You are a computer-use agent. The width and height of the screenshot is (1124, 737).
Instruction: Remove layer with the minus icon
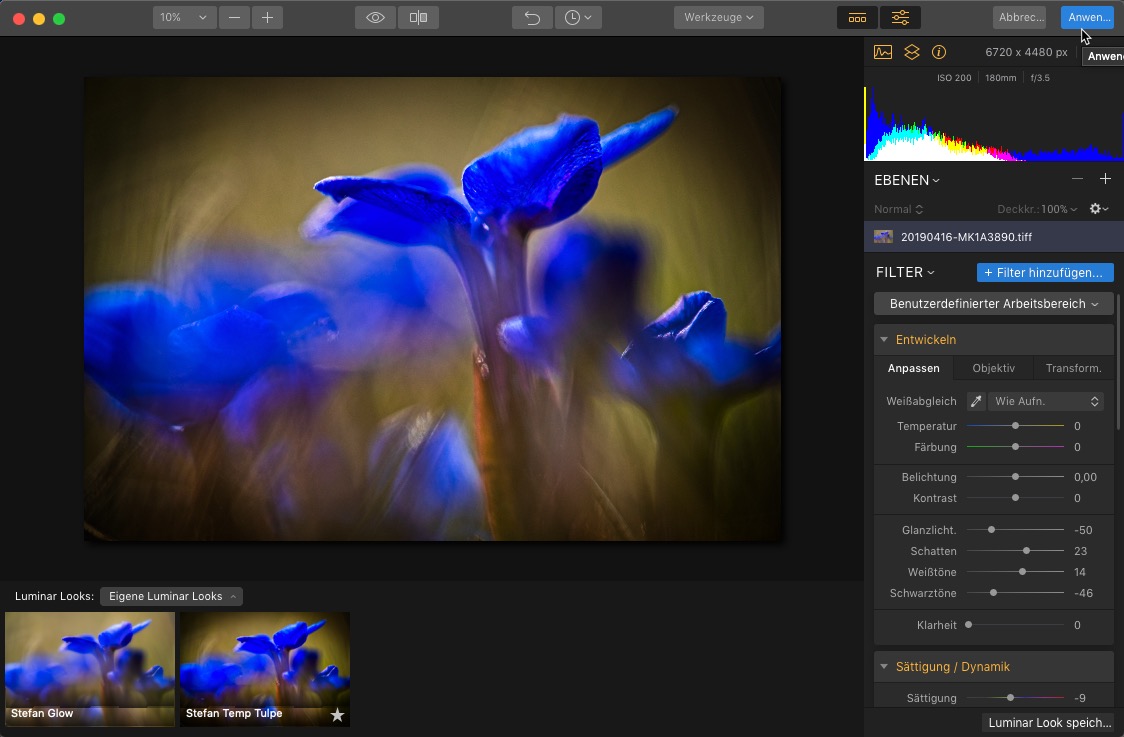click(x=1077, y=180)
